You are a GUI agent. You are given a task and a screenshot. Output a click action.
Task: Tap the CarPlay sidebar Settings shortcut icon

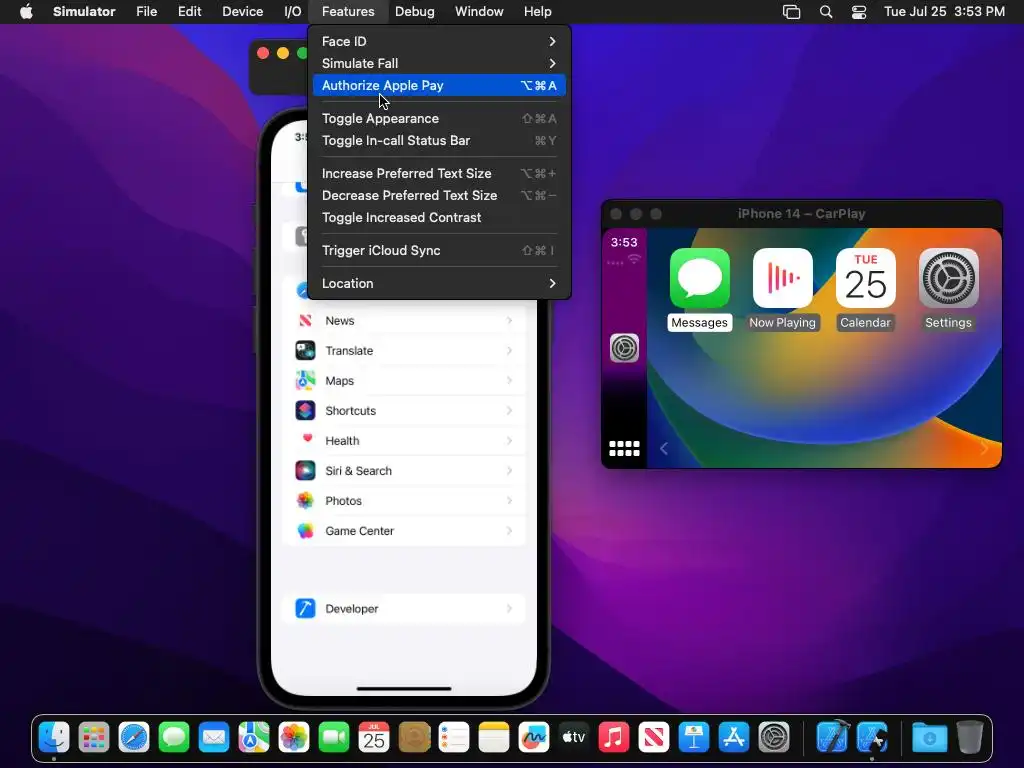click(x=624, y=348)
